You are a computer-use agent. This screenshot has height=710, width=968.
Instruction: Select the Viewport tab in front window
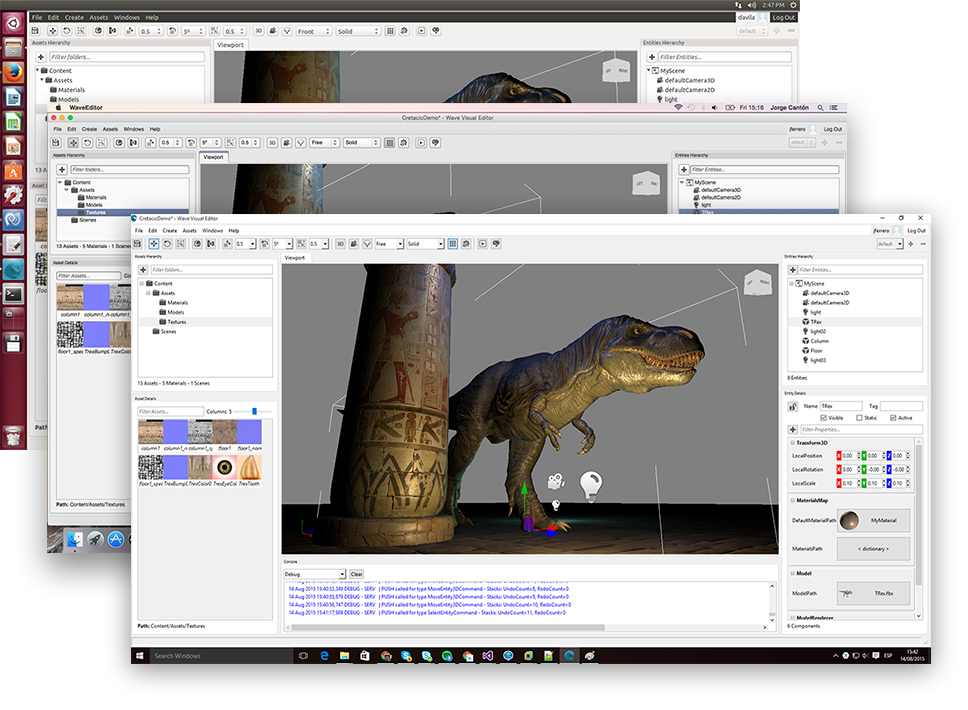tap(295, 257)
